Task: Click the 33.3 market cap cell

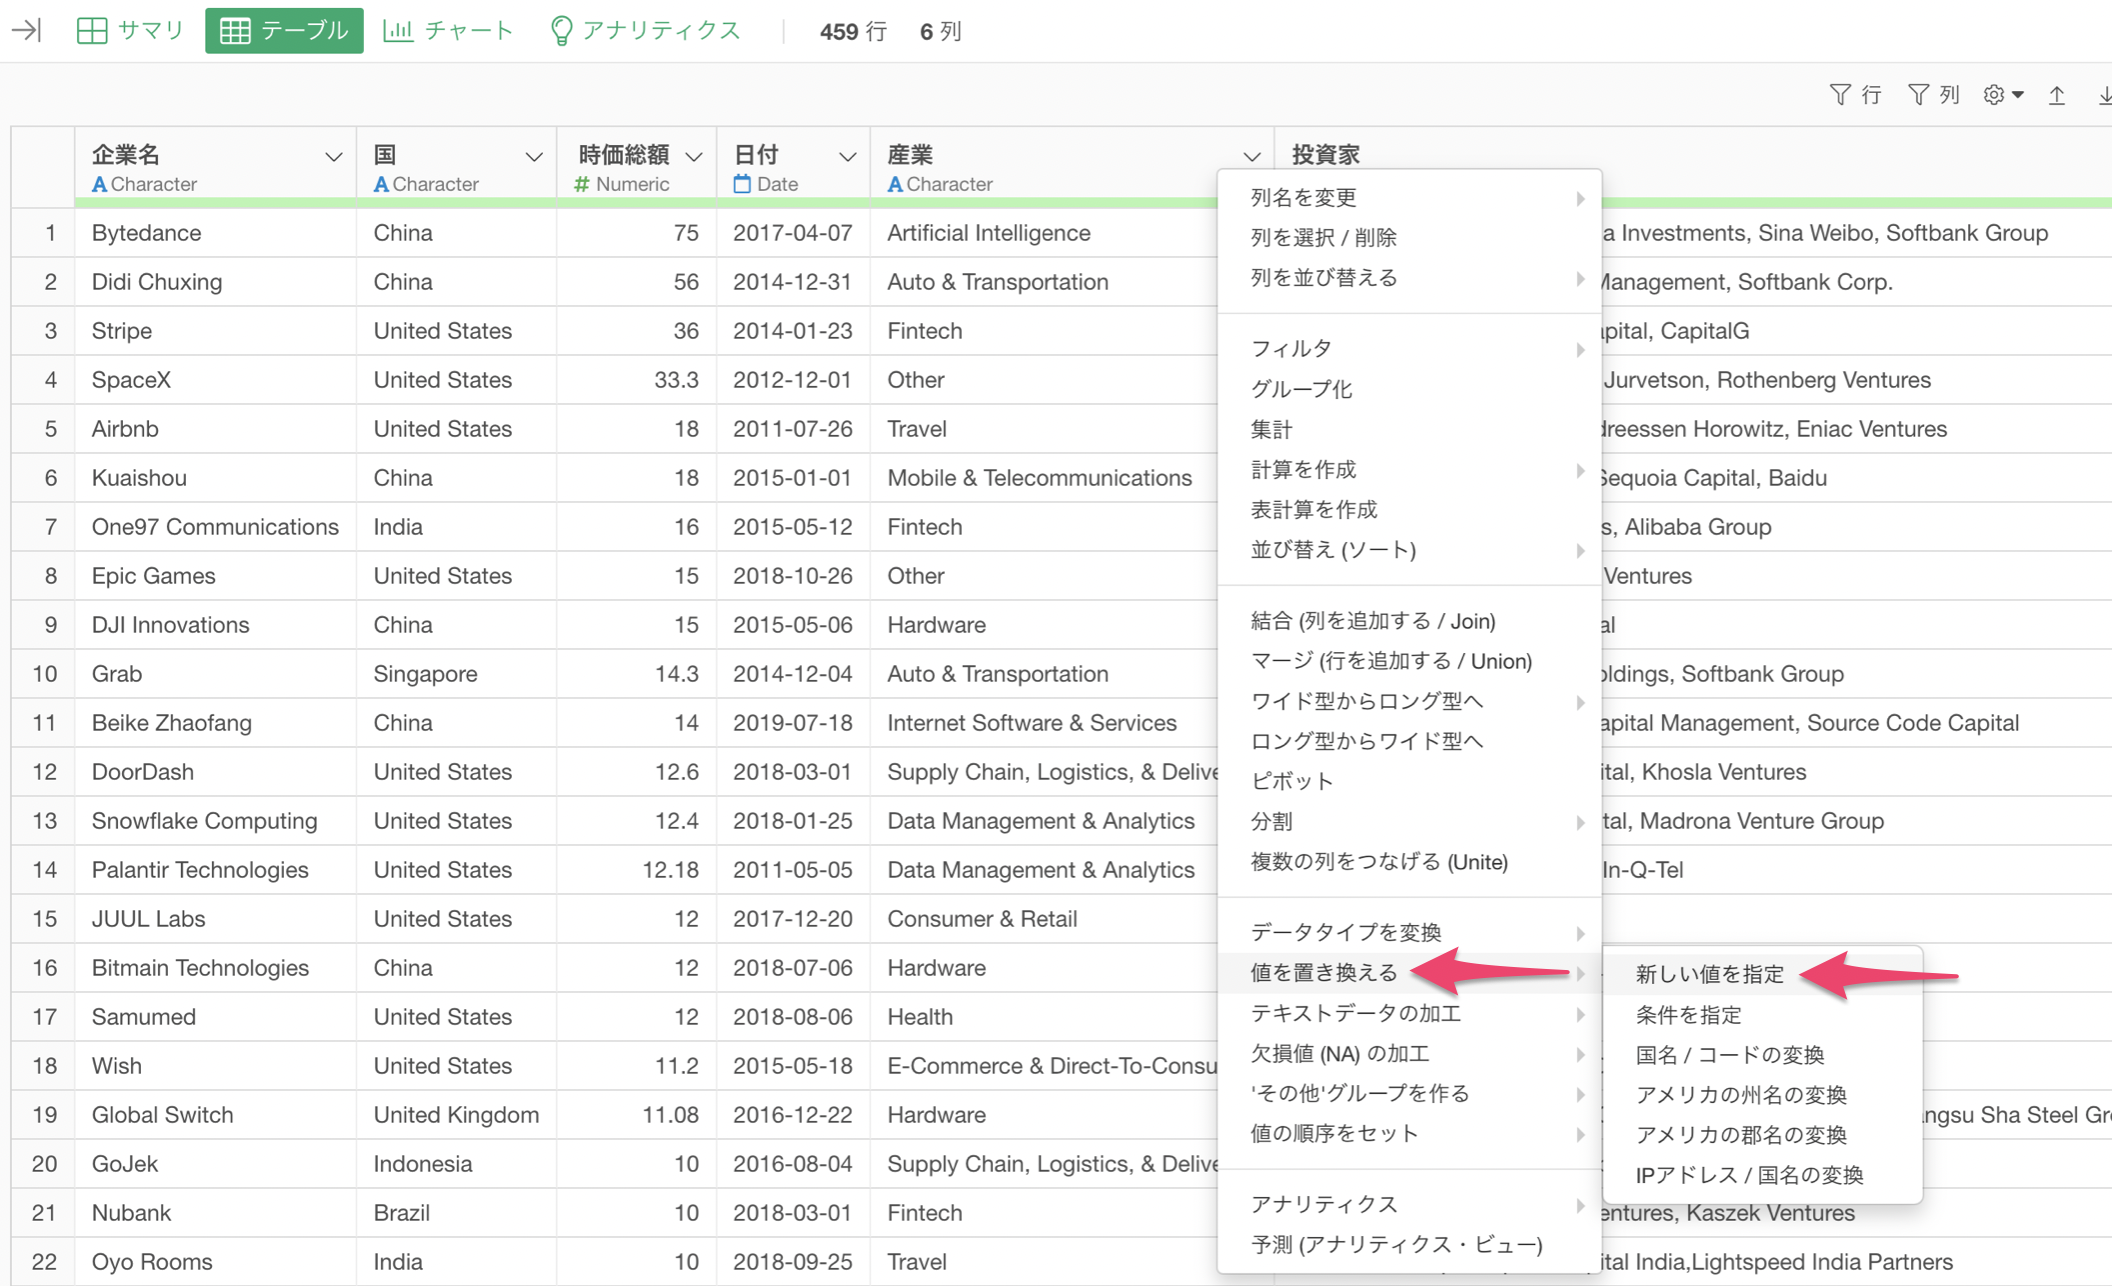Action: pyautogui.click(x=637, y=379)
